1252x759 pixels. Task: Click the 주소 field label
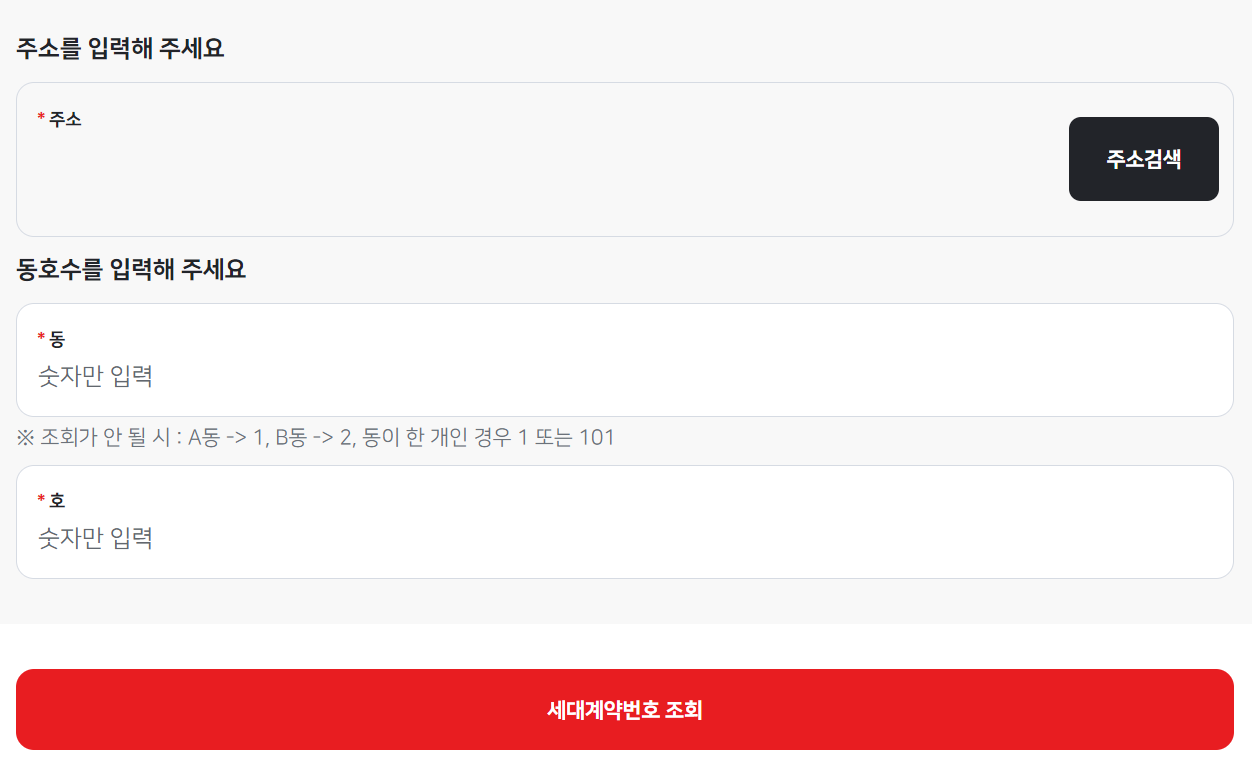pos(65,119)
